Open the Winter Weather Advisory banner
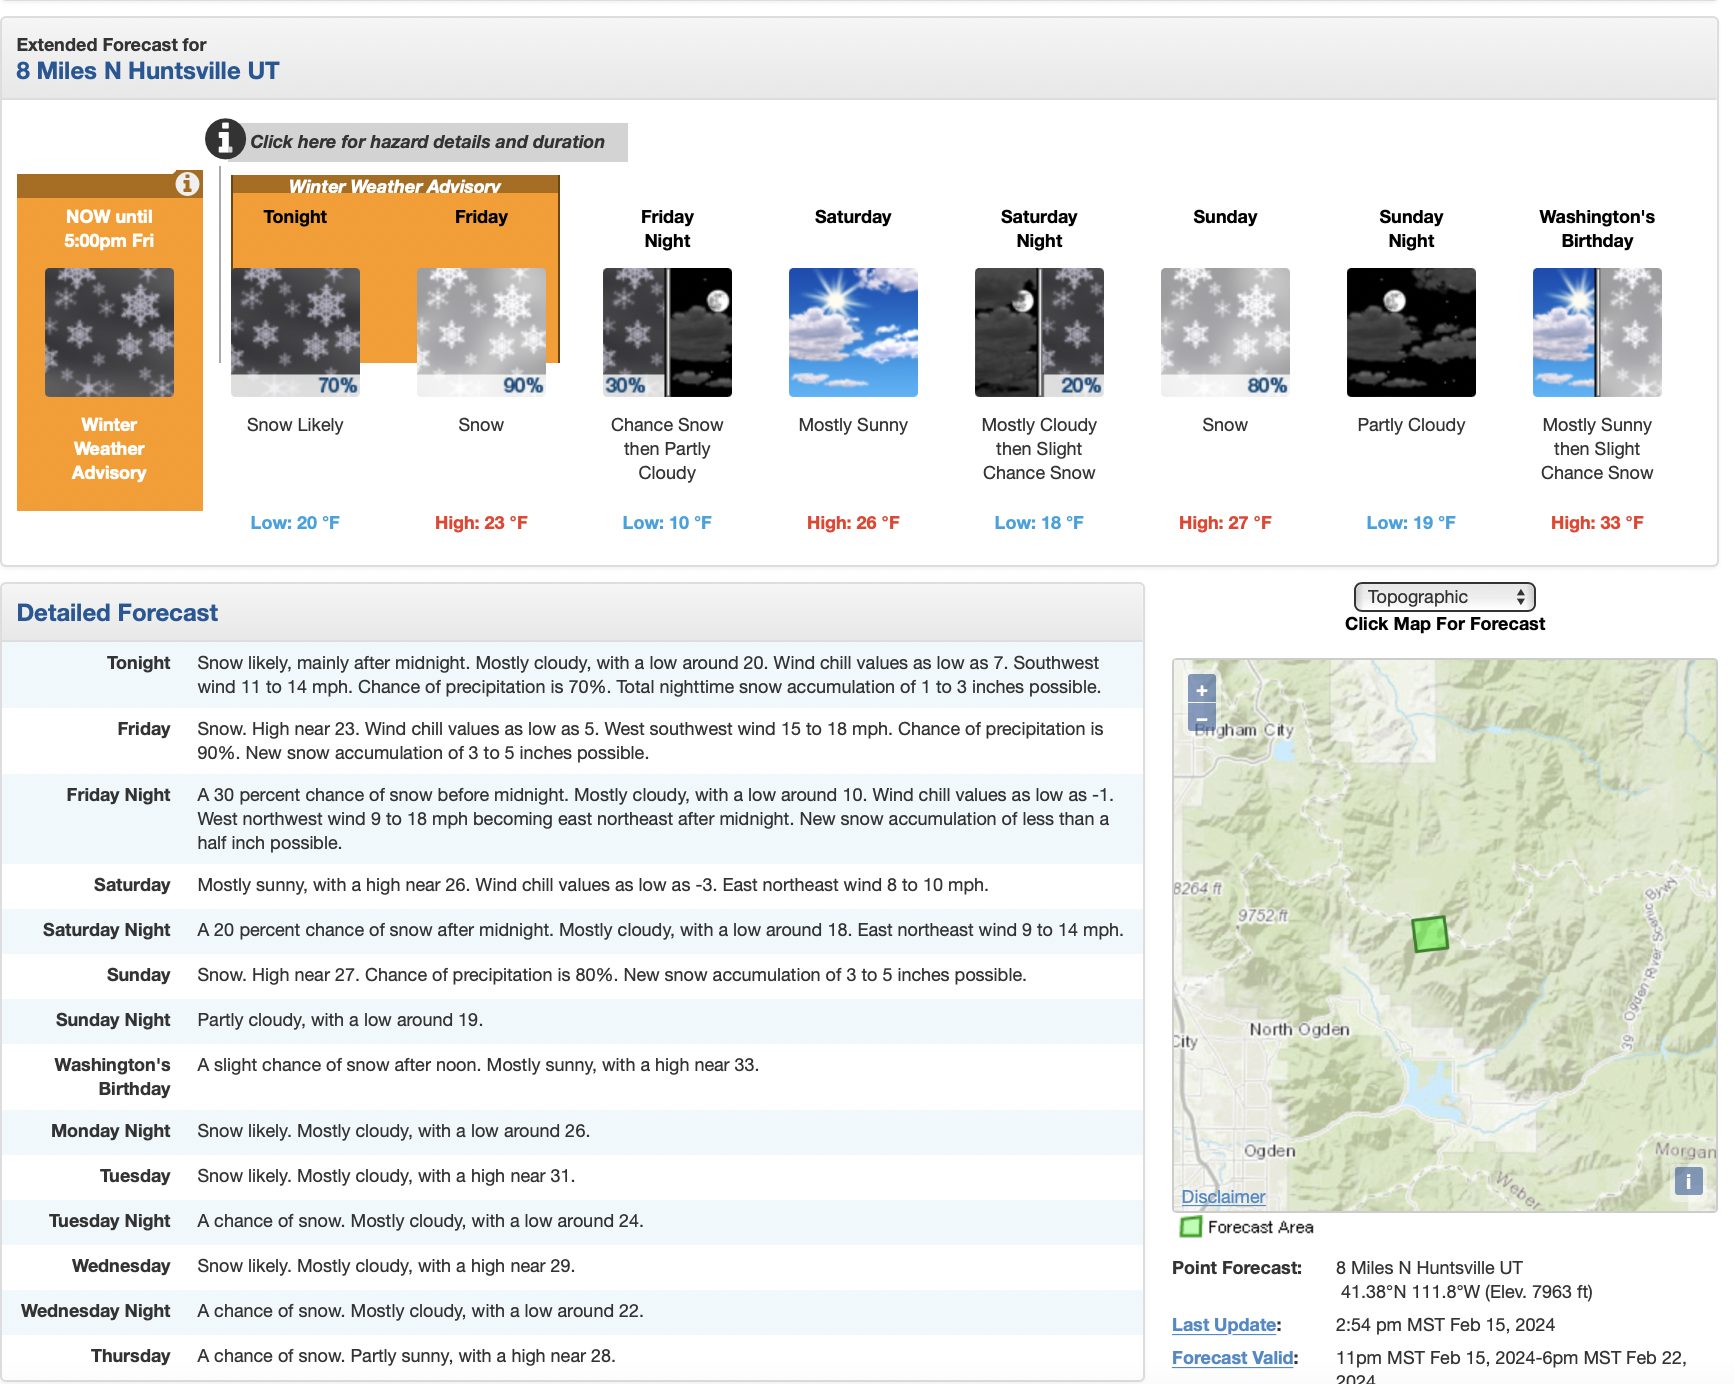 [x=395, y=186]
